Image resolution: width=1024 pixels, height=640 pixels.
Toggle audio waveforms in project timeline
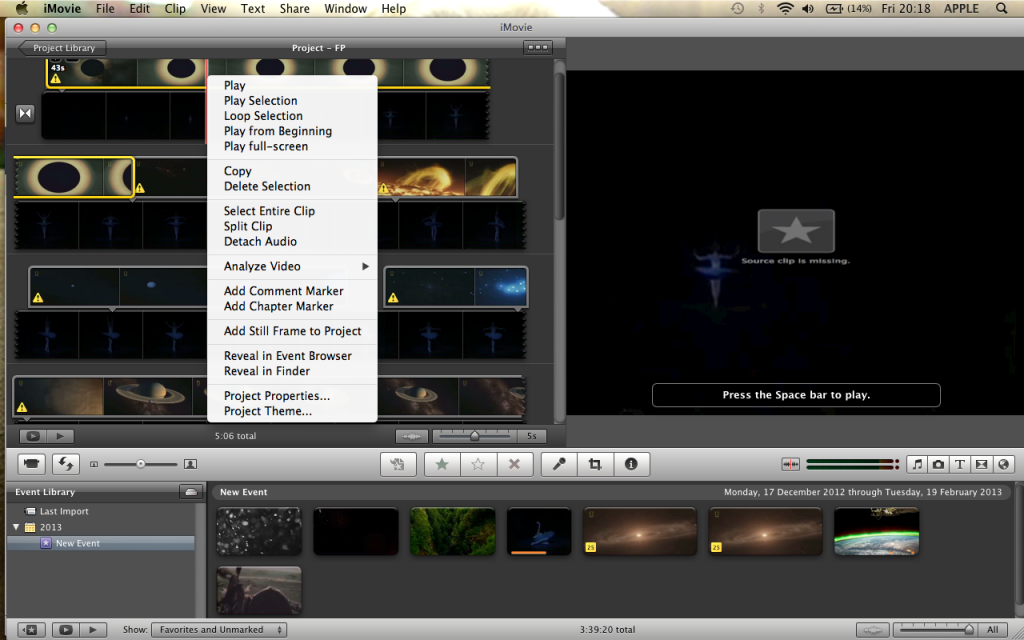pyautogui.click(x=411, y=436)
